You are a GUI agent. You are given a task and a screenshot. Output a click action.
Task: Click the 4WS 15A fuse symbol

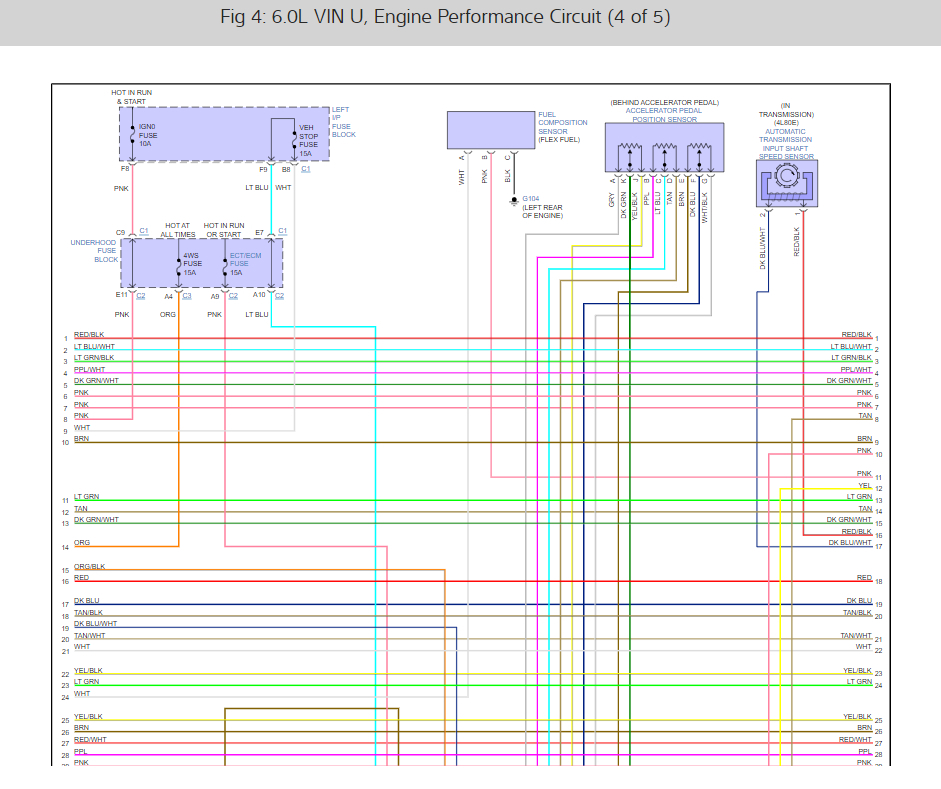(x=179, y=266)
